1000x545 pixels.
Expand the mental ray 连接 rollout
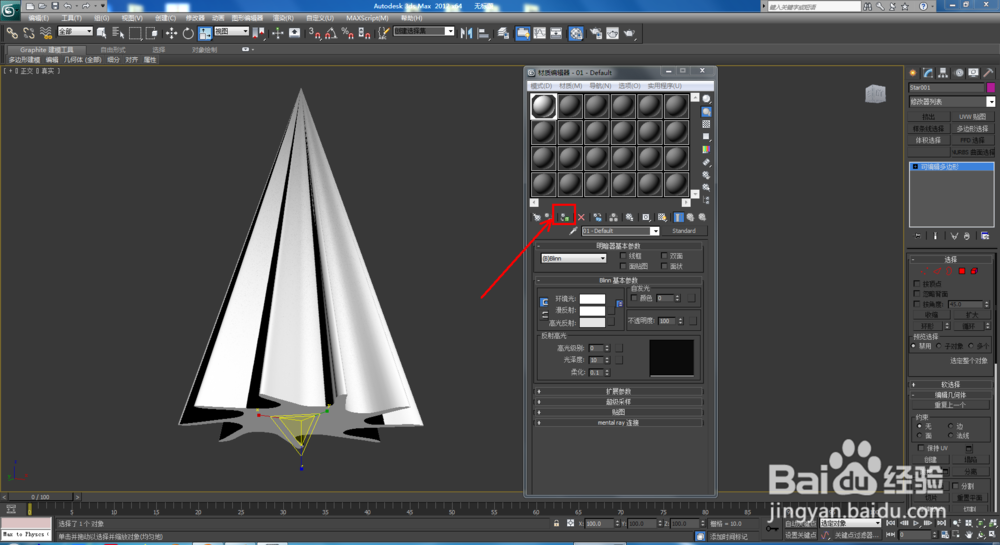[619, 423]
